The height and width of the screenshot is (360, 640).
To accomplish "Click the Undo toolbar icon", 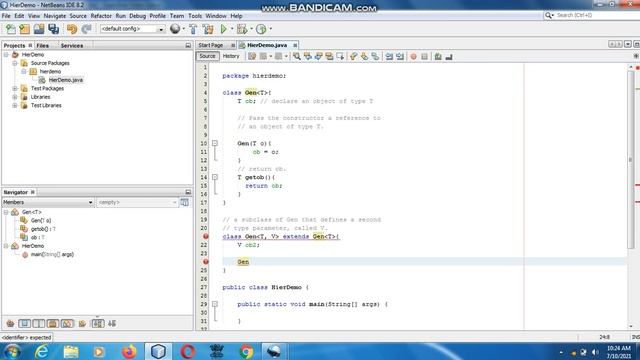I will pyautogui.click(x=72, y=29).
